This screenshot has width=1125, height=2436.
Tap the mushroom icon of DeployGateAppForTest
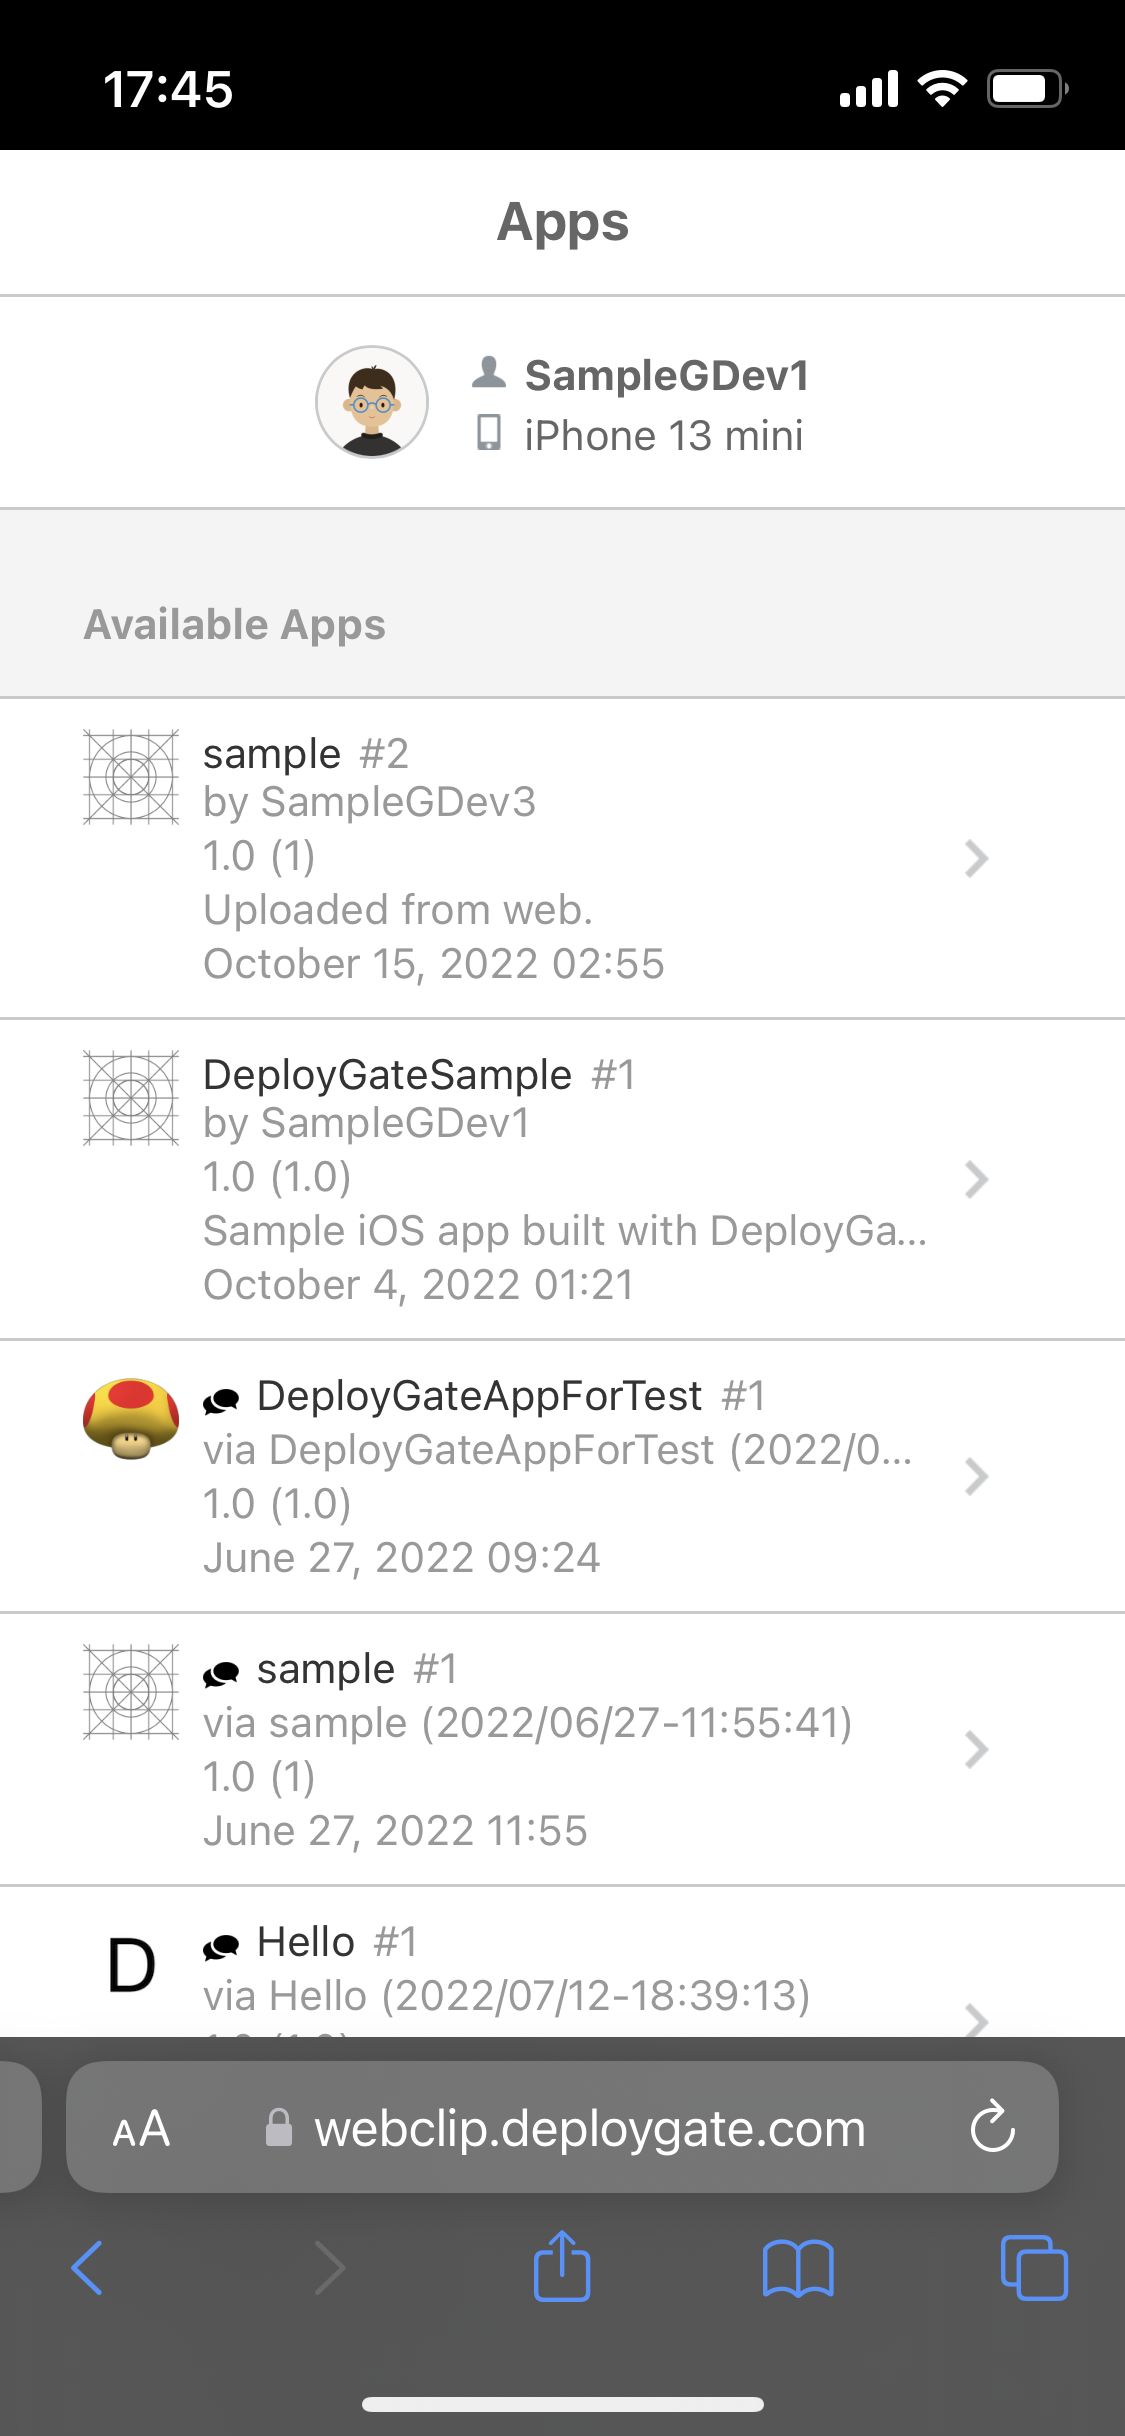point(131,1419)
